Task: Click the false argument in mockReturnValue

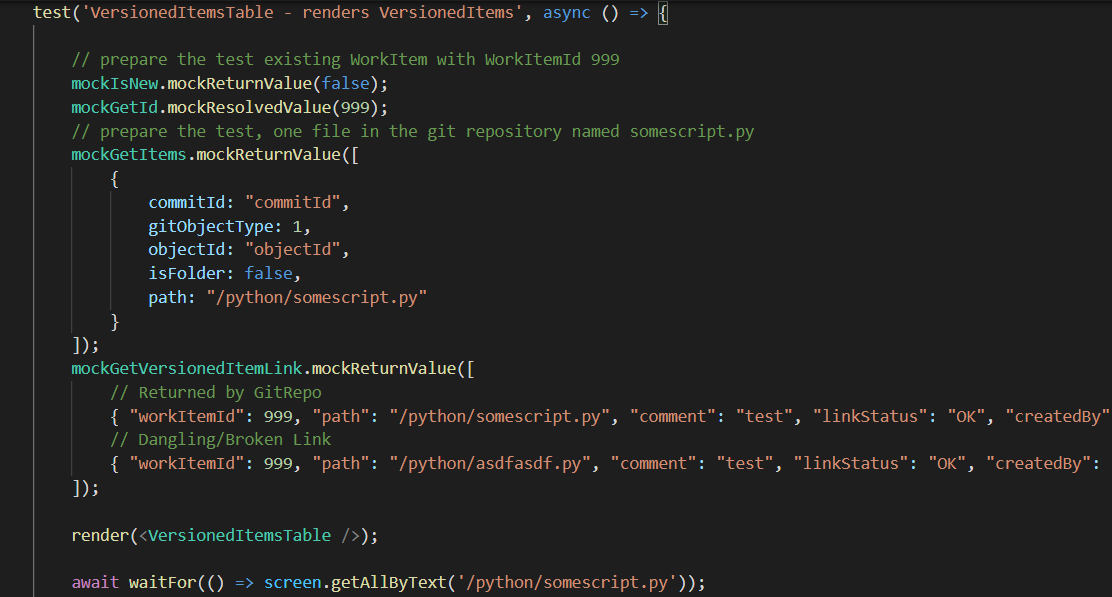Action: pos(345,83)
